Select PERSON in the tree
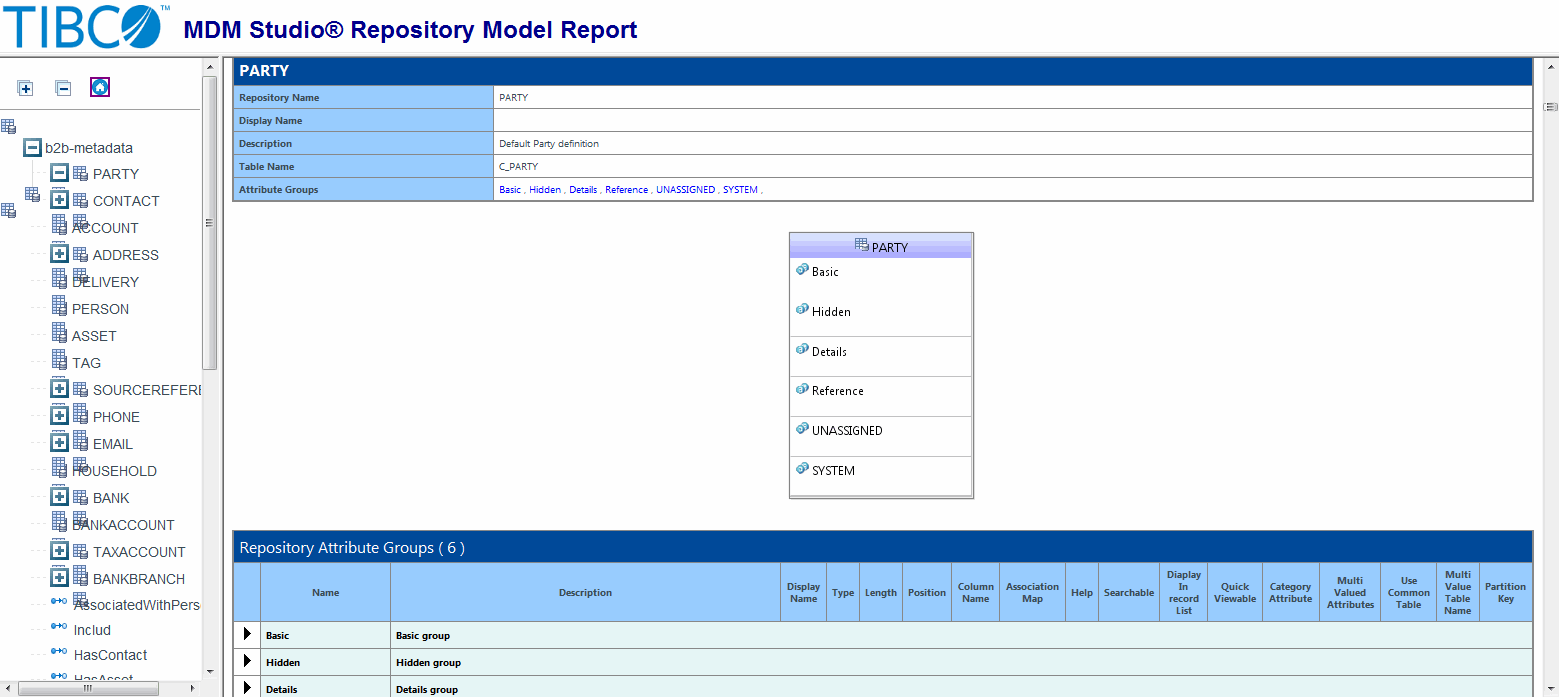Screen dimensions: 1559x697 coord(100,309)
